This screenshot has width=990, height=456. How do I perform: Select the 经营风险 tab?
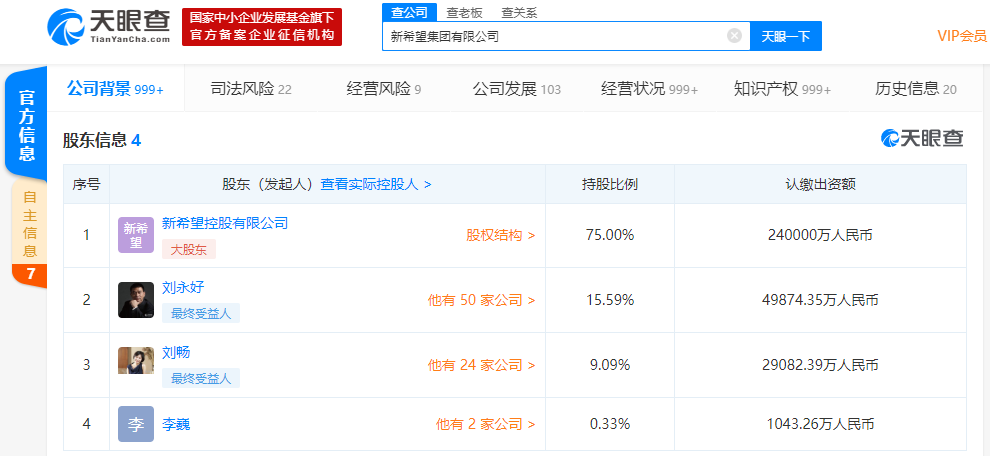[x=384, y=89]
